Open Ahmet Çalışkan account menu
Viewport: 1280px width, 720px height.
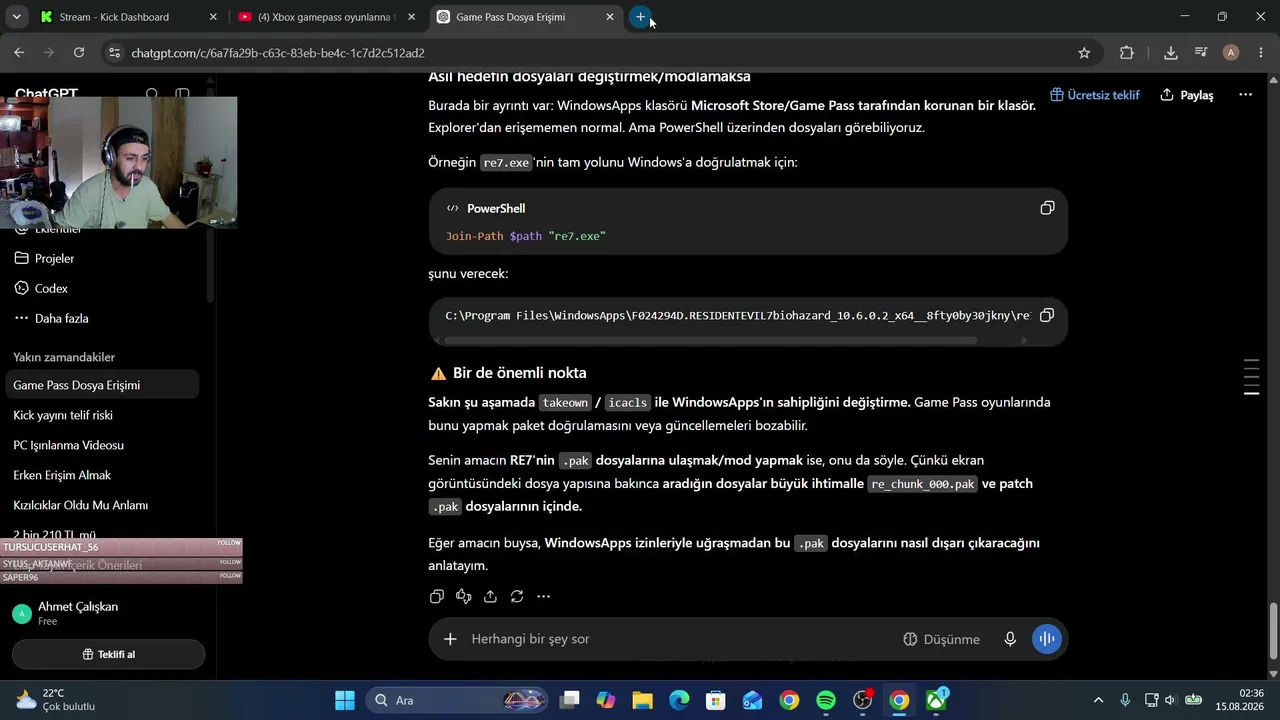click(108, 613)
